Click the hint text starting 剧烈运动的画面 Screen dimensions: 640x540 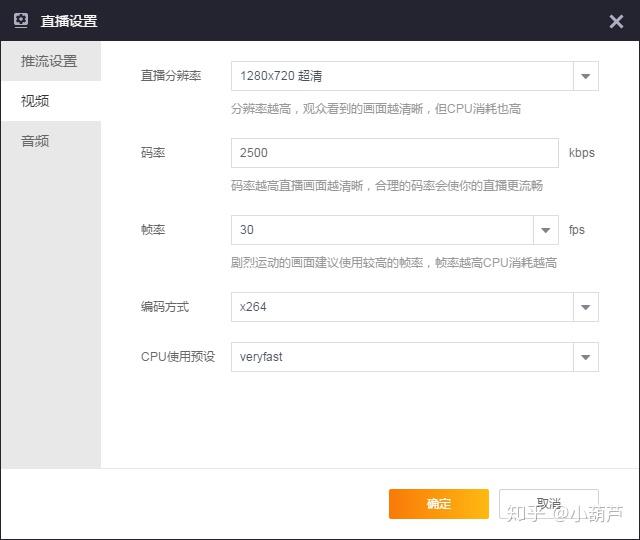click(x=394, y=262)
